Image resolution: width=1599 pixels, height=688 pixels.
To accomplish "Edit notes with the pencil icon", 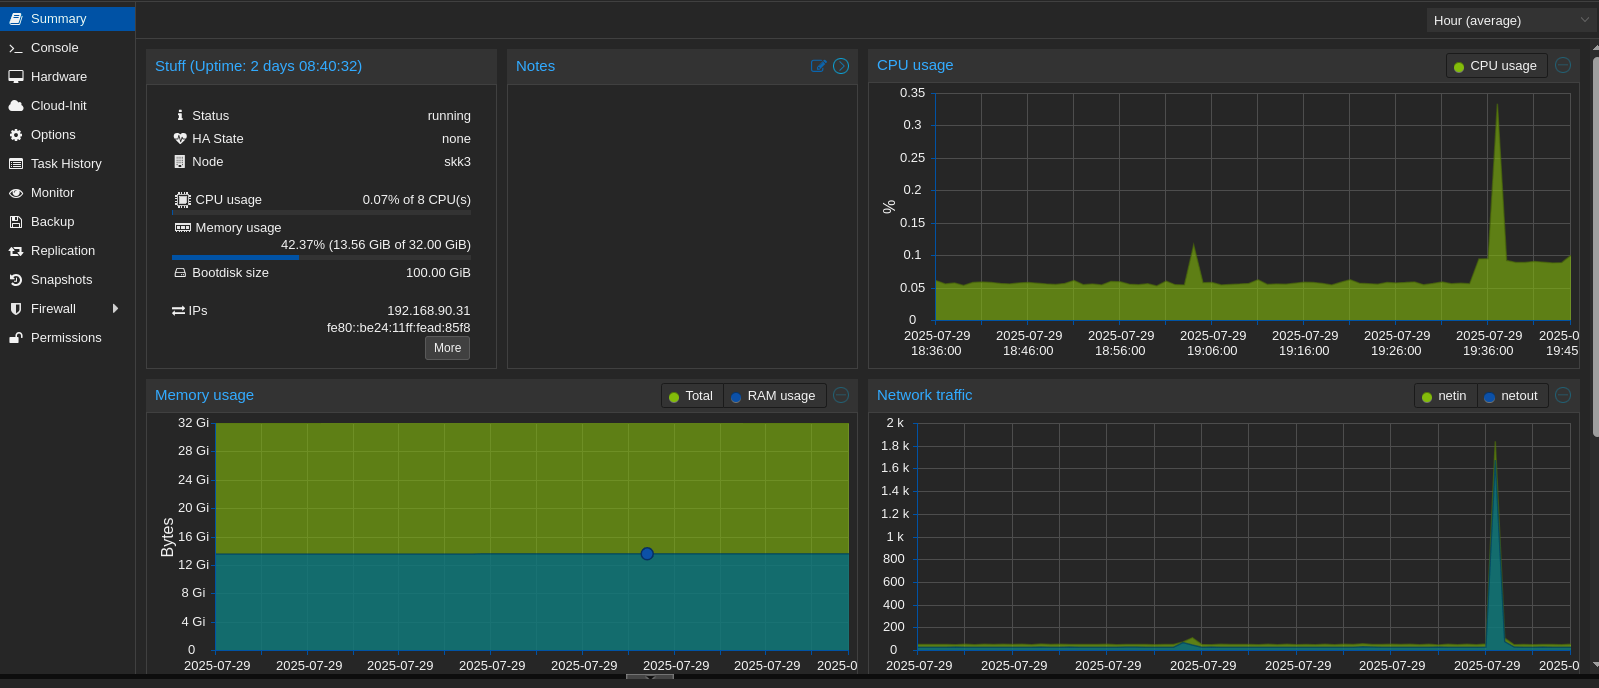I will tap(818, 66).
